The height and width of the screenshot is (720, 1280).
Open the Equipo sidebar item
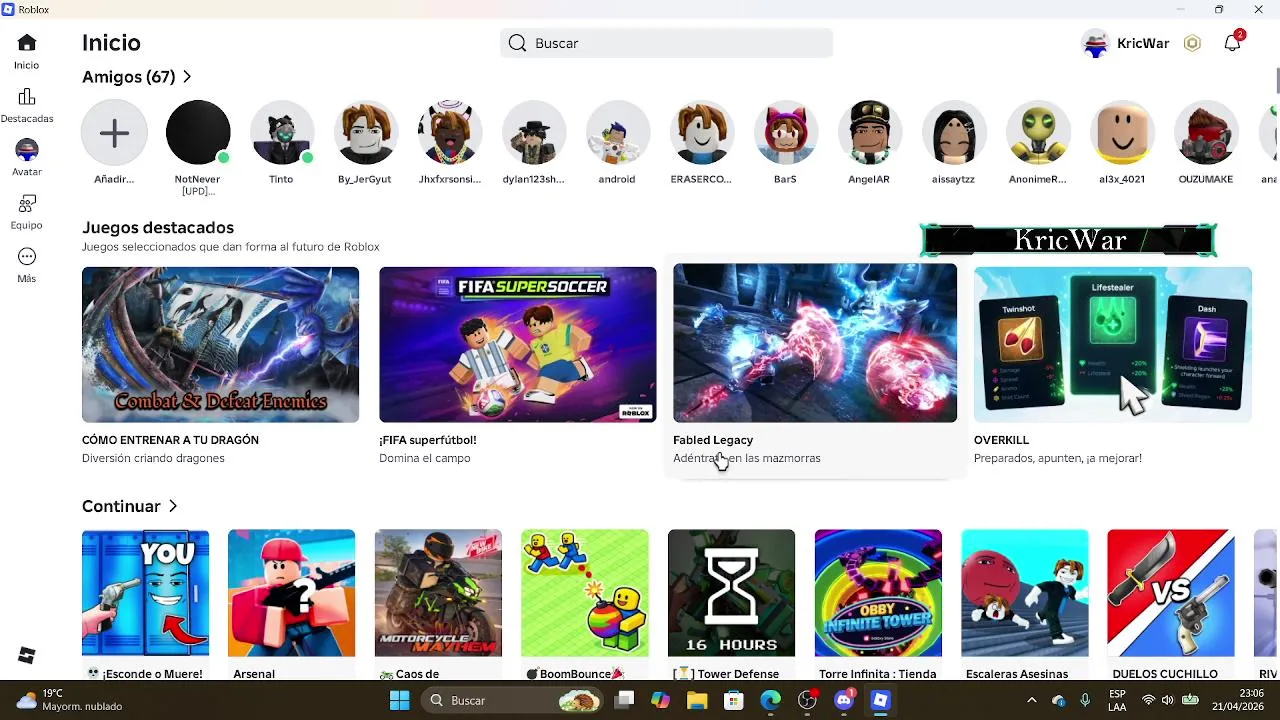27,212
